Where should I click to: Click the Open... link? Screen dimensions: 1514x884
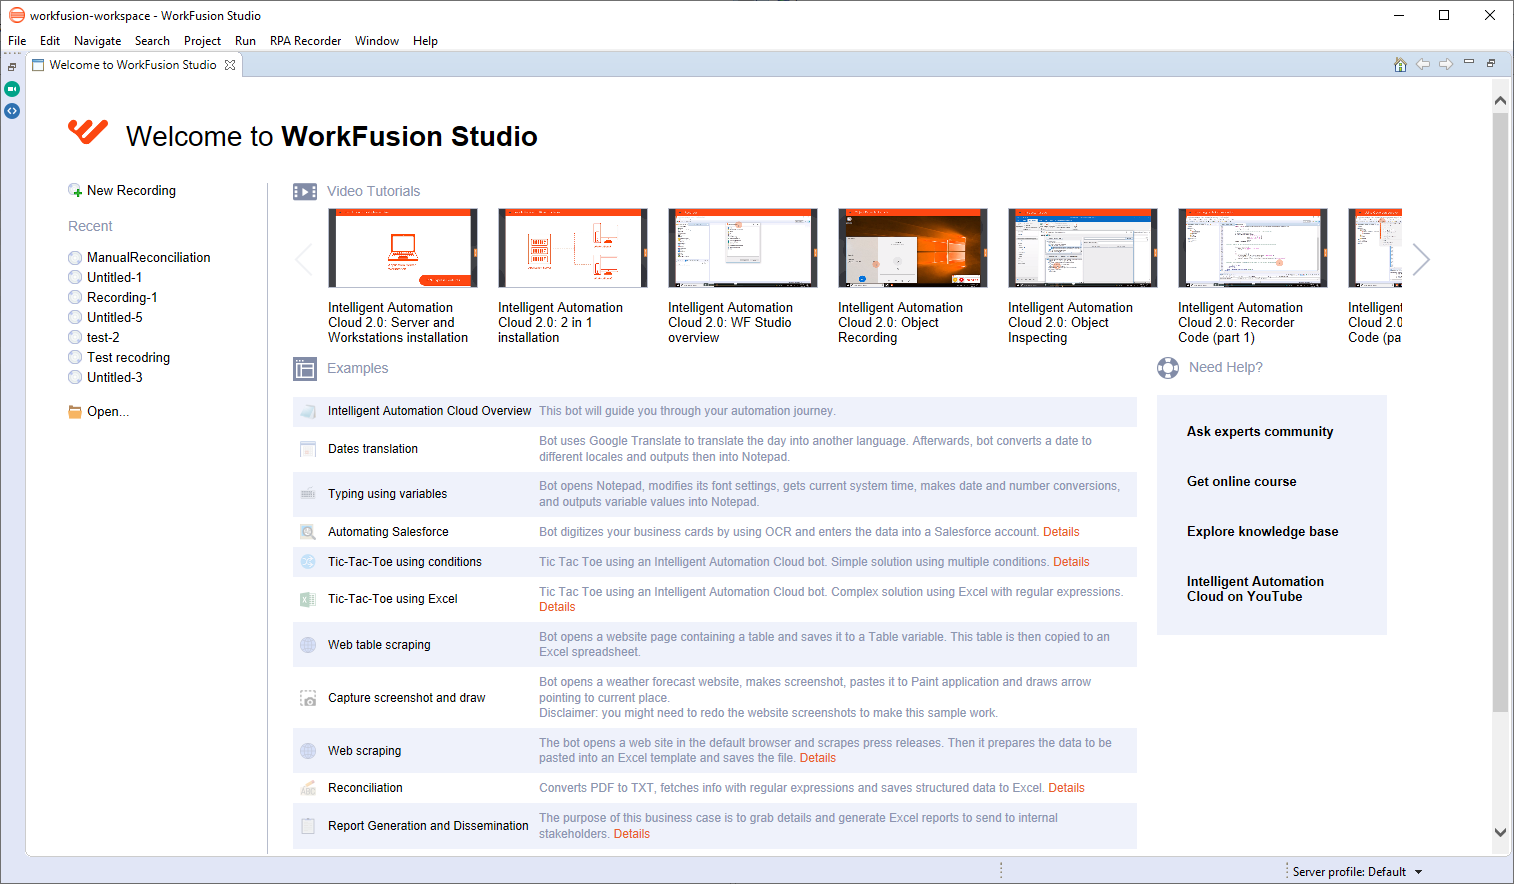click(108, 412)
